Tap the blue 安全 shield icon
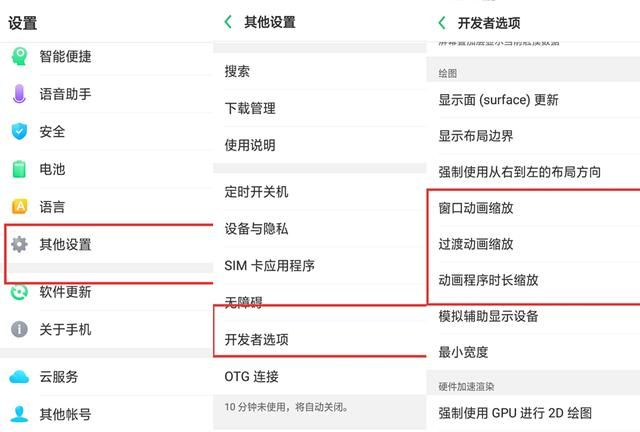This screenshot has height=432, width=640. (x=19, y=131)
